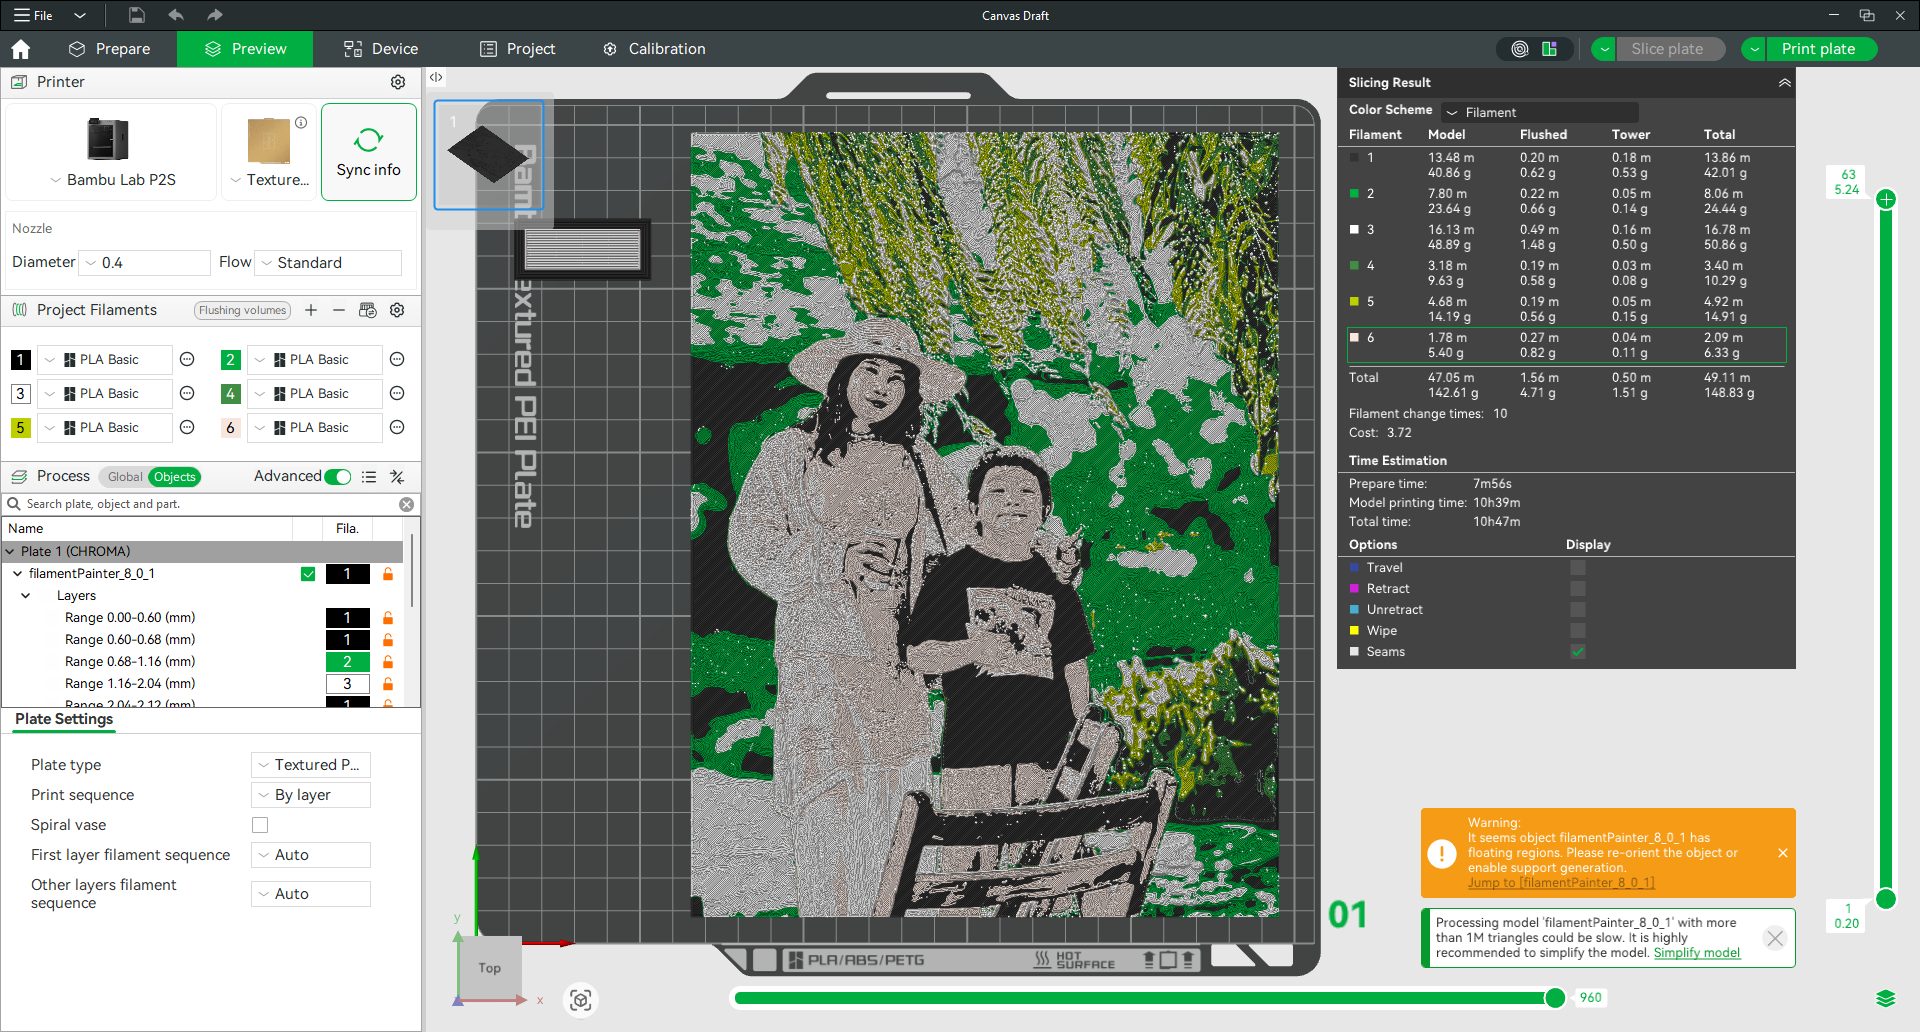
Task: Collapse the Slicing Result panel
Action: [1784, 83]
